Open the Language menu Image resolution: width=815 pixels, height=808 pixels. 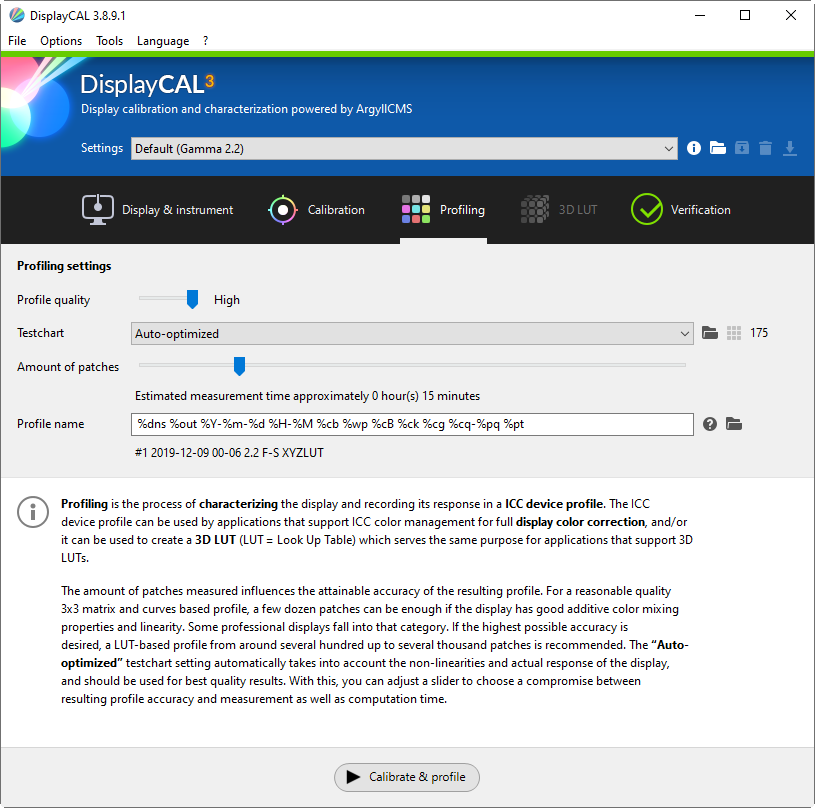click(162, 41)
